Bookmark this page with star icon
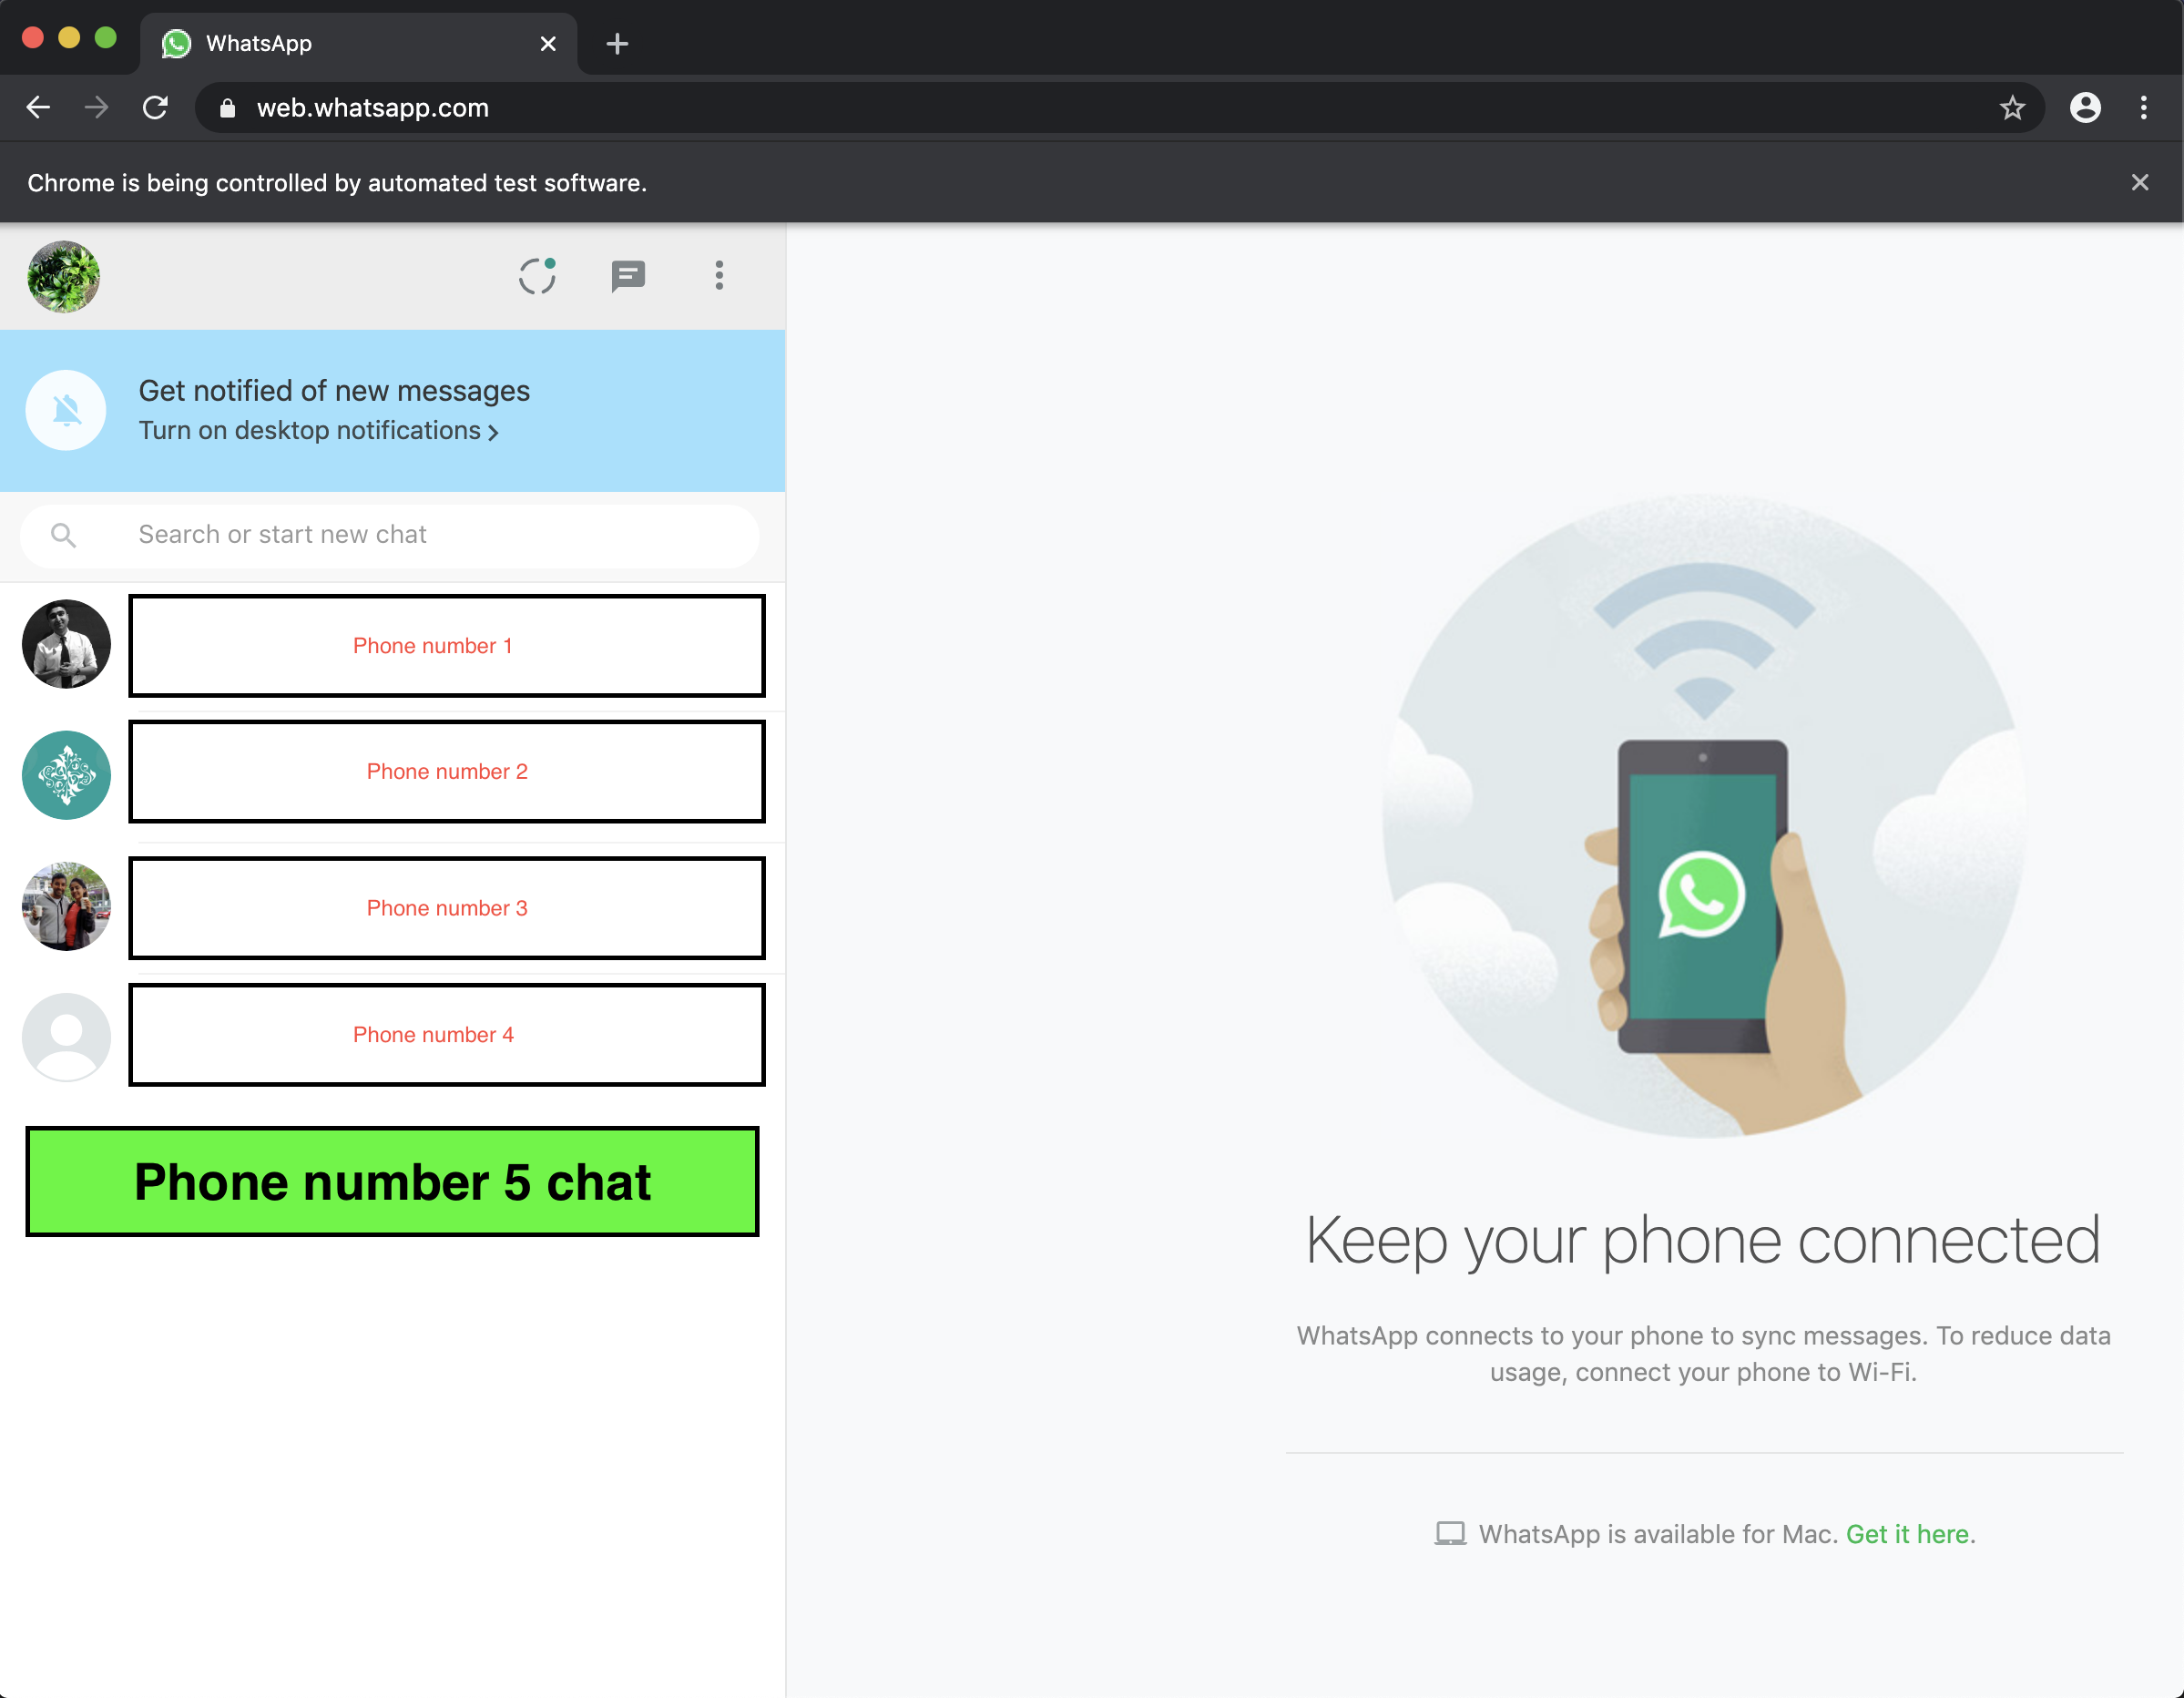Image resolution: width=2184 pixels, height=1698 pixels. (x=2012, y=108)
